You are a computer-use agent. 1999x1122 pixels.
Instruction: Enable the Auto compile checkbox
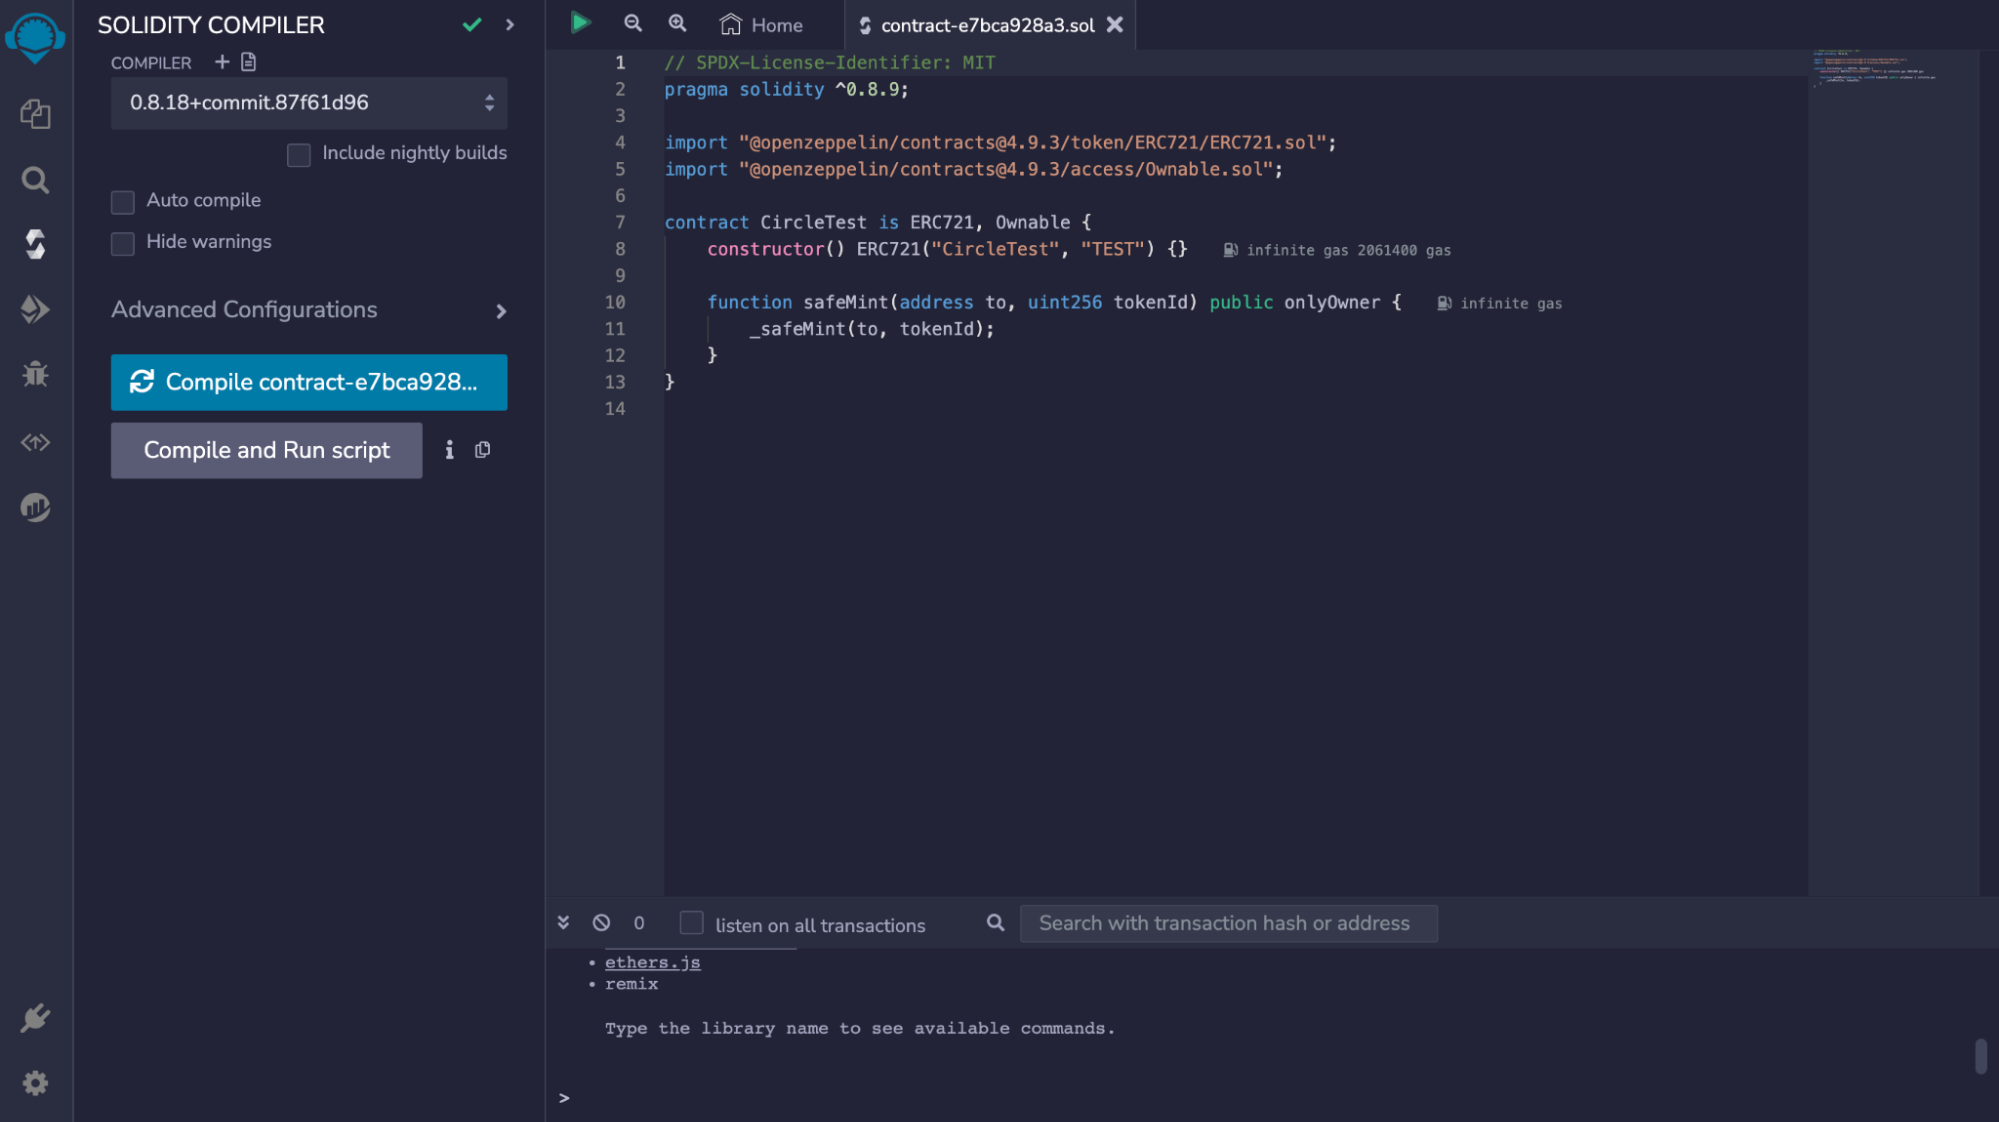pos(123,202)
